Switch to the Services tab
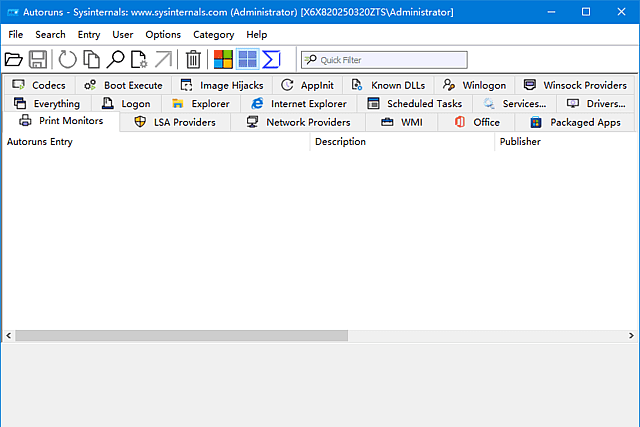 pos(515,104)
